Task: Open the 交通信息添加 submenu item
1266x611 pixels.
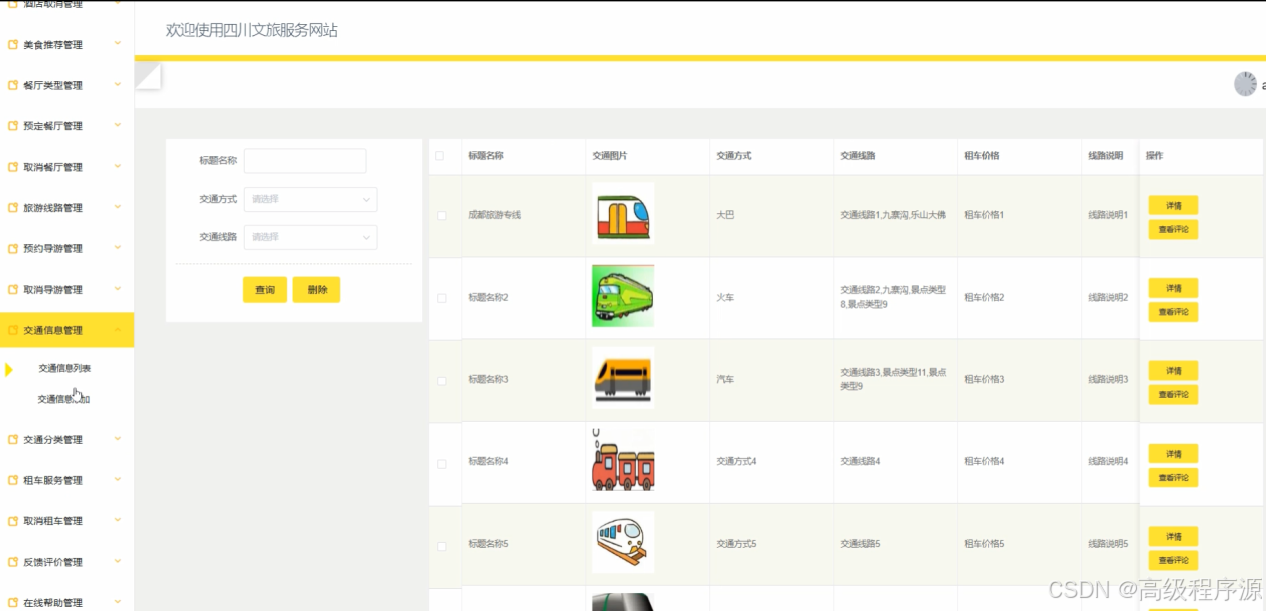Action: click(x=64, y=399)
